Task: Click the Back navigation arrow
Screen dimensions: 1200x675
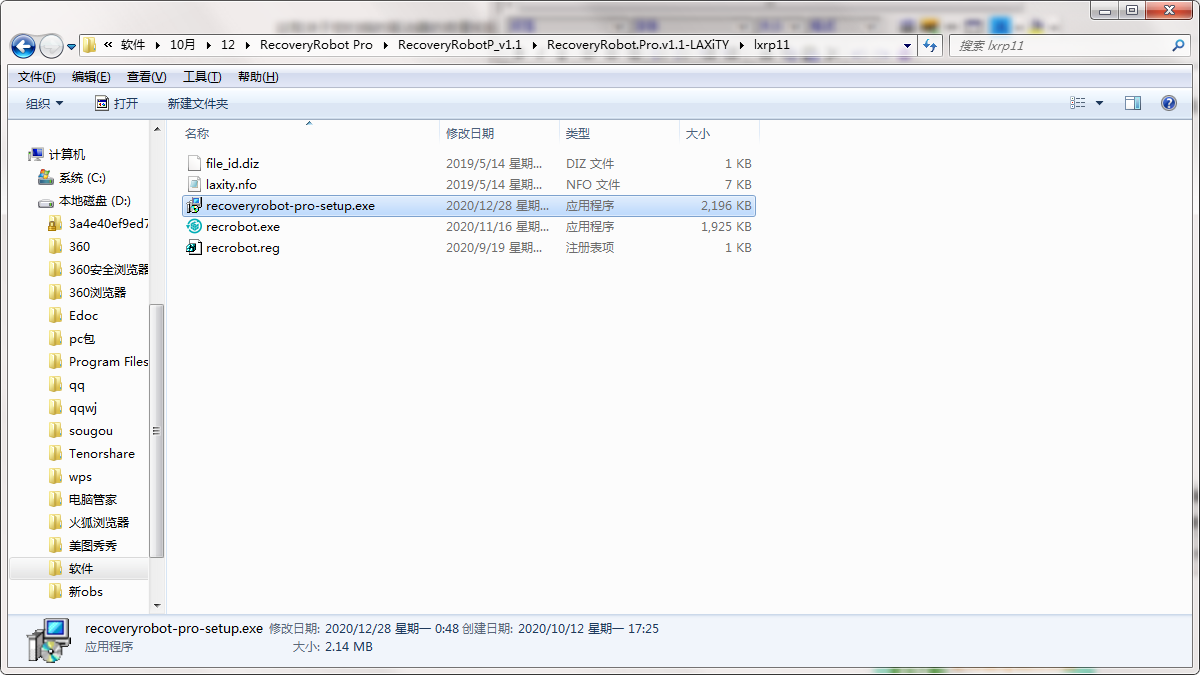Action: (x=23, y=46)
